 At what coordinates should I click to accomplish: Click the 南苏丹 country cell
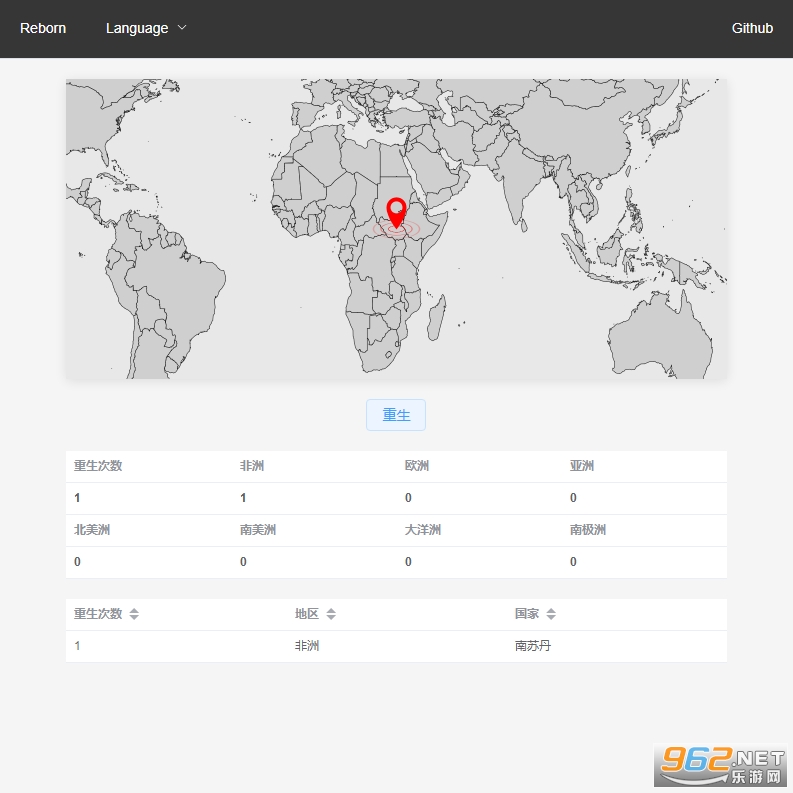click(533, 646)
